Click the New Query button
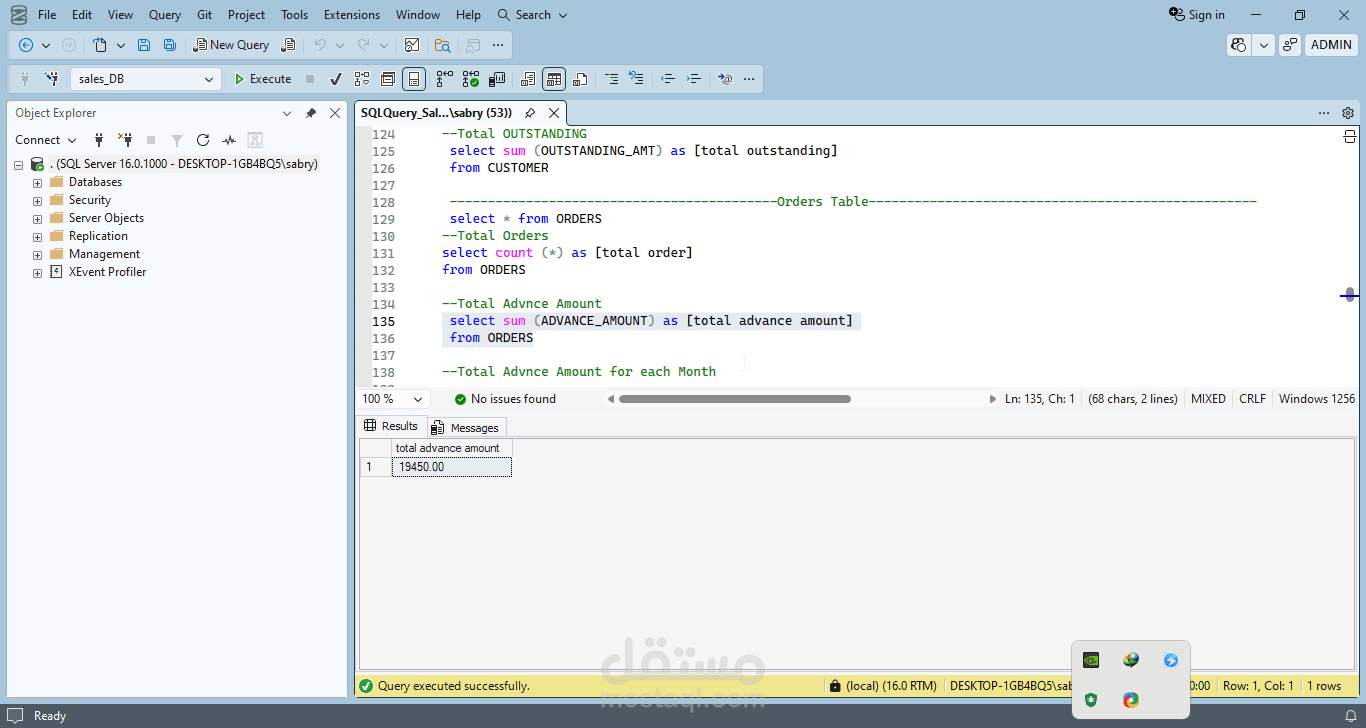1366x728 pixels. click(x=231, y=45)
